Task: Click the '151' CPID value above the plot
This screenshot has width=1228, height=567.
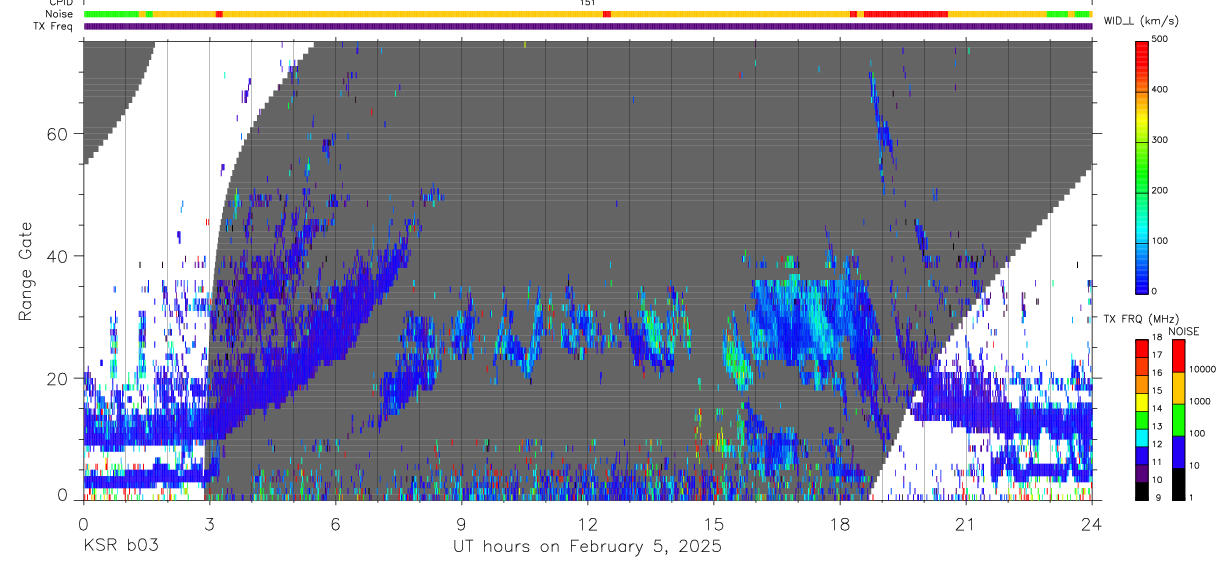Action: point(587,3)
